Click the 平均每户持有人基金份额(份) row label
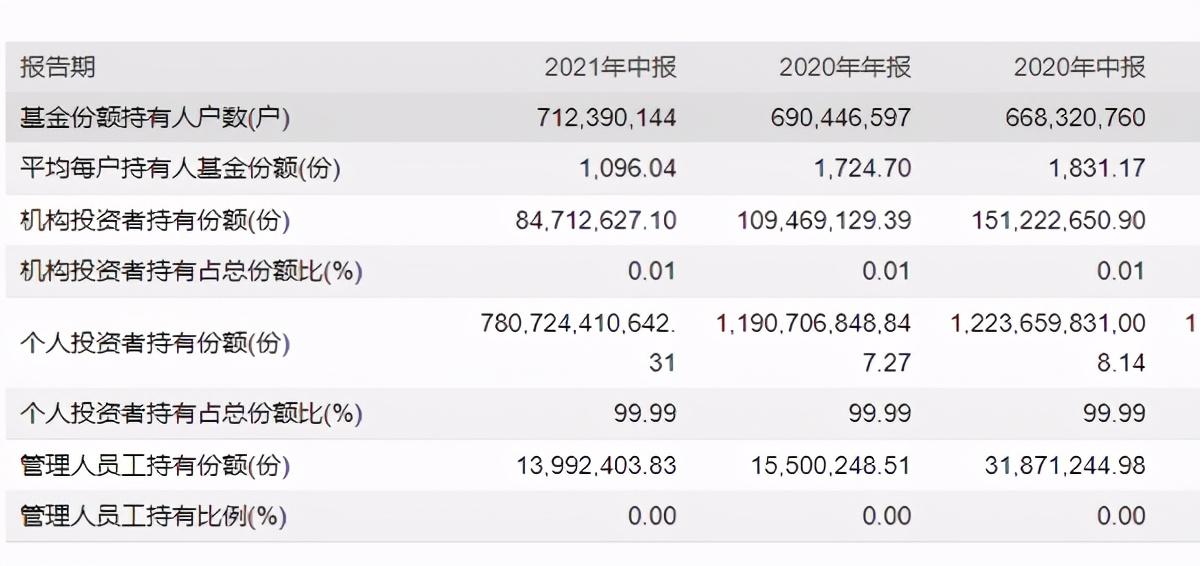The image size is (1200, 566). (x=180, y=169)
